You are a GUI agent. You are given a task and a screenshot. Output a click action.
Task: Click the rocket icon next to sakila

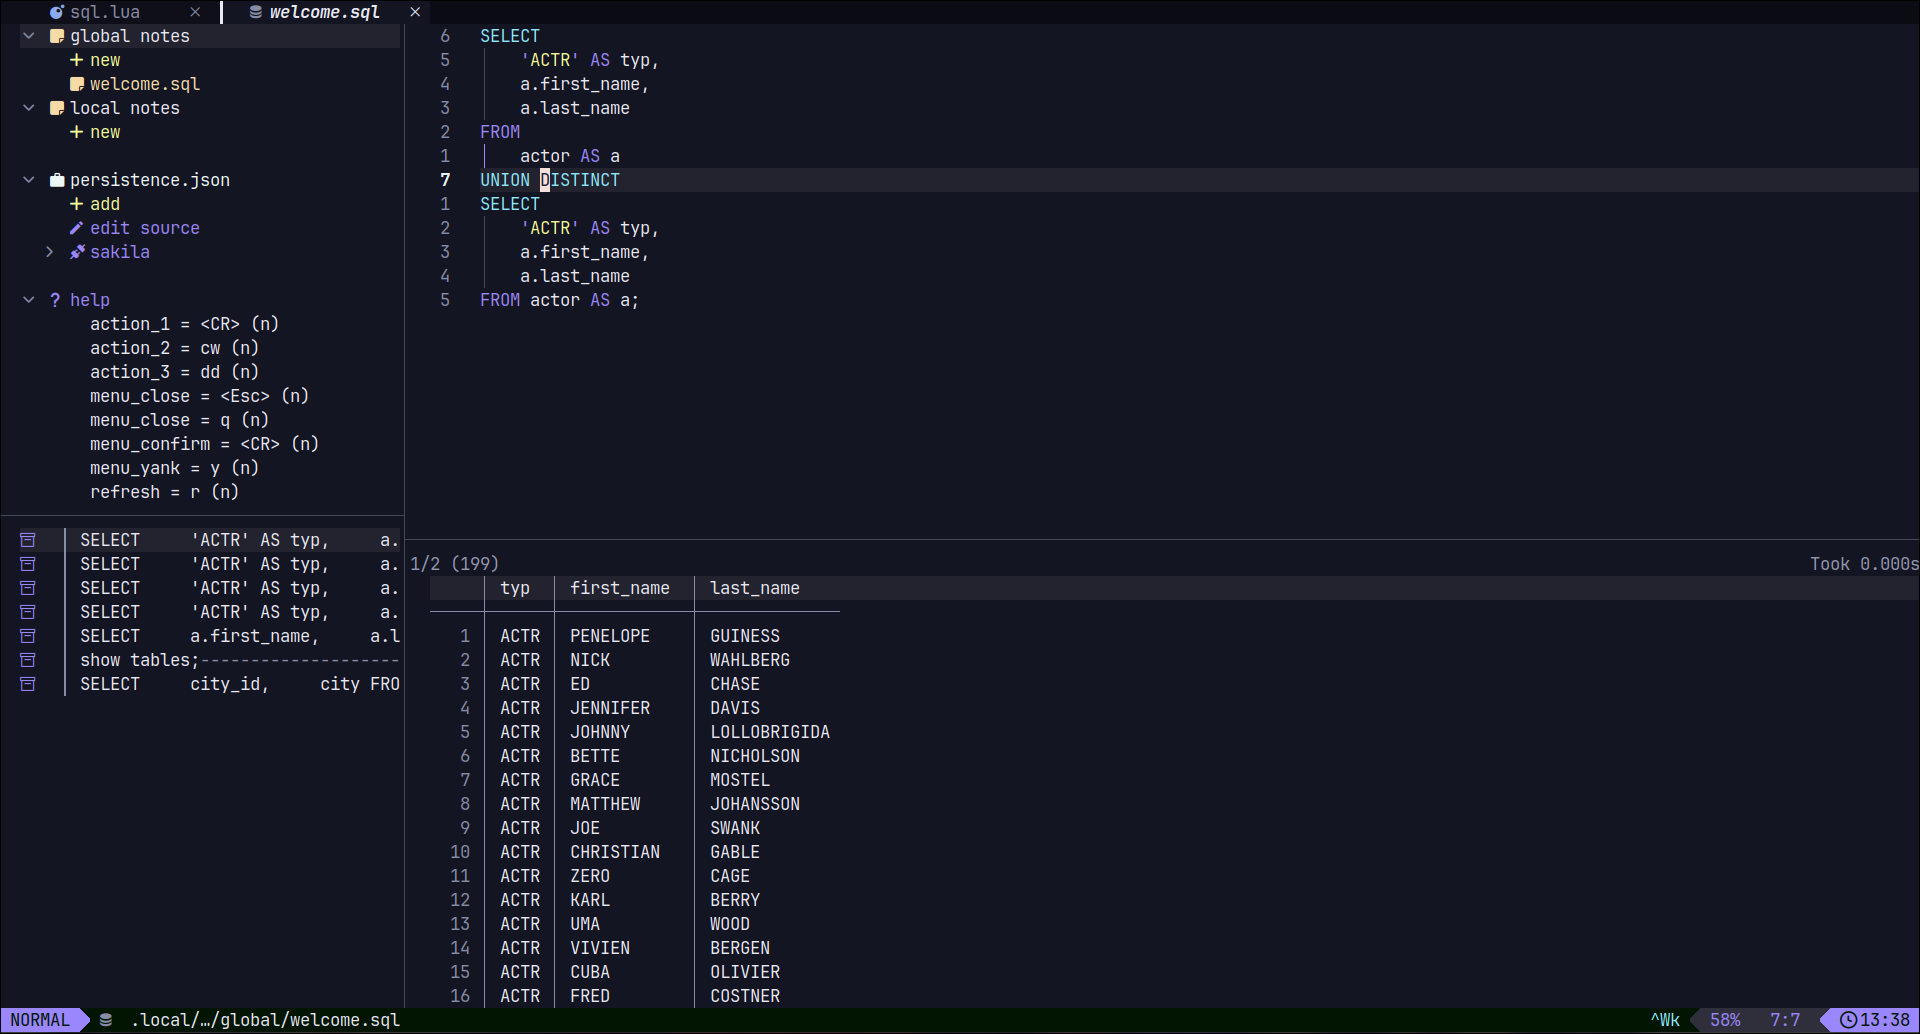pyautogui.click(x=77, y=252)
